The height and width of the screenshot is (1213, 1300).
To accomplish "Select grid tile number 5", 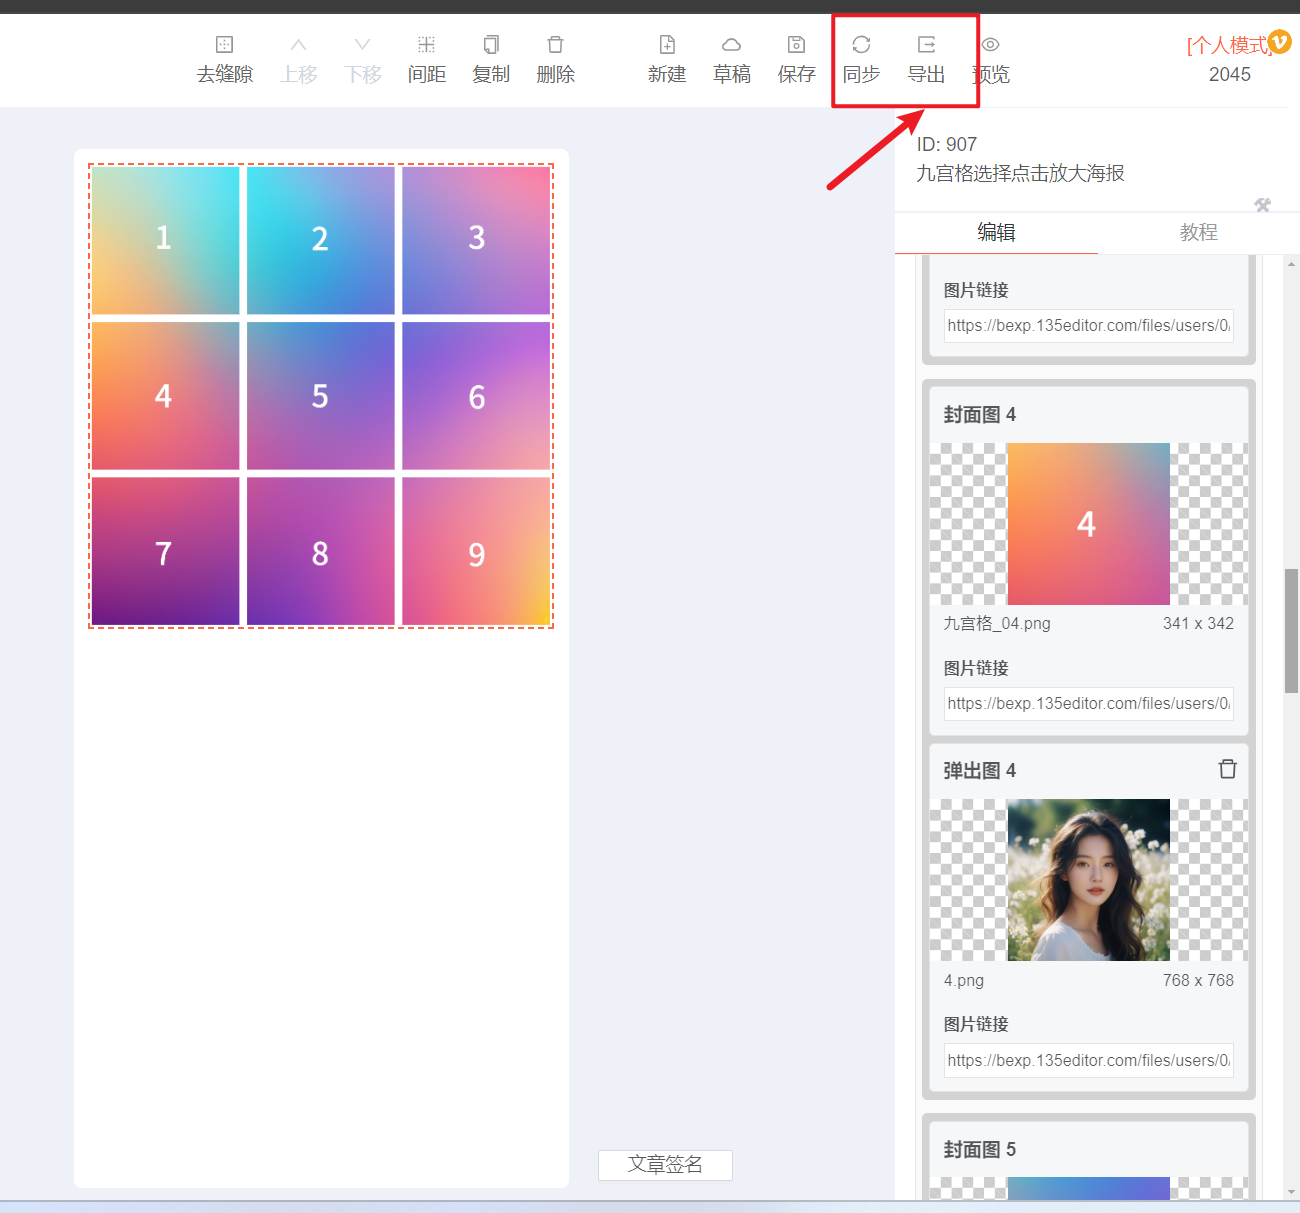I will coord(321,396).
